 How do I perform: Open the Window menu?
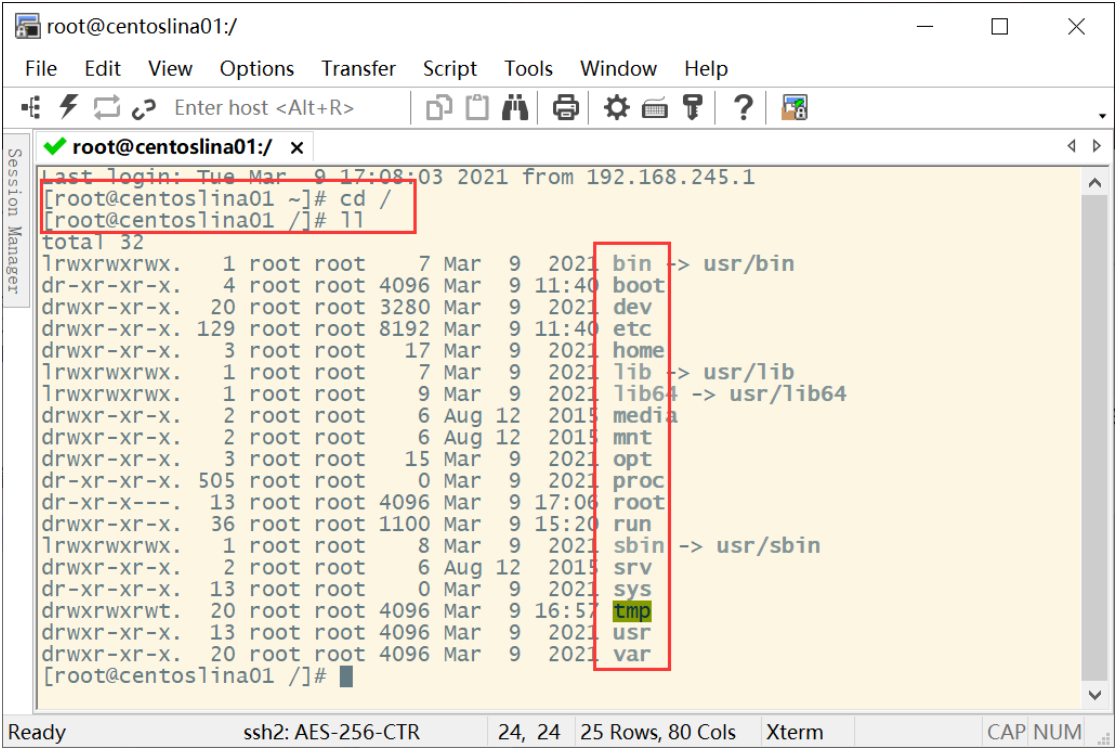click(x=618, y=68)
